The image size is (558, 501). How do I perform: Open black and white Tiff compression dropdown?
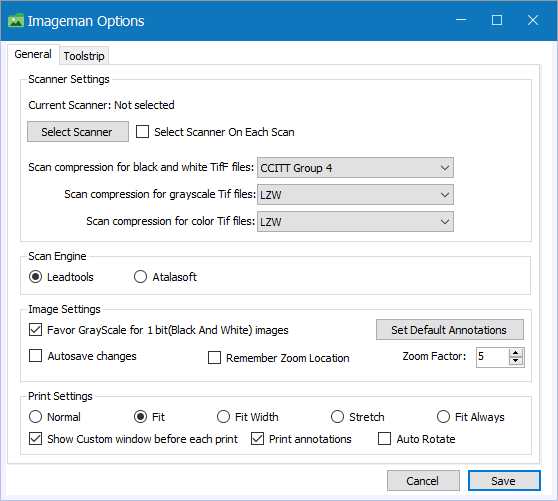pyautogui.click(x=355, y=168)
